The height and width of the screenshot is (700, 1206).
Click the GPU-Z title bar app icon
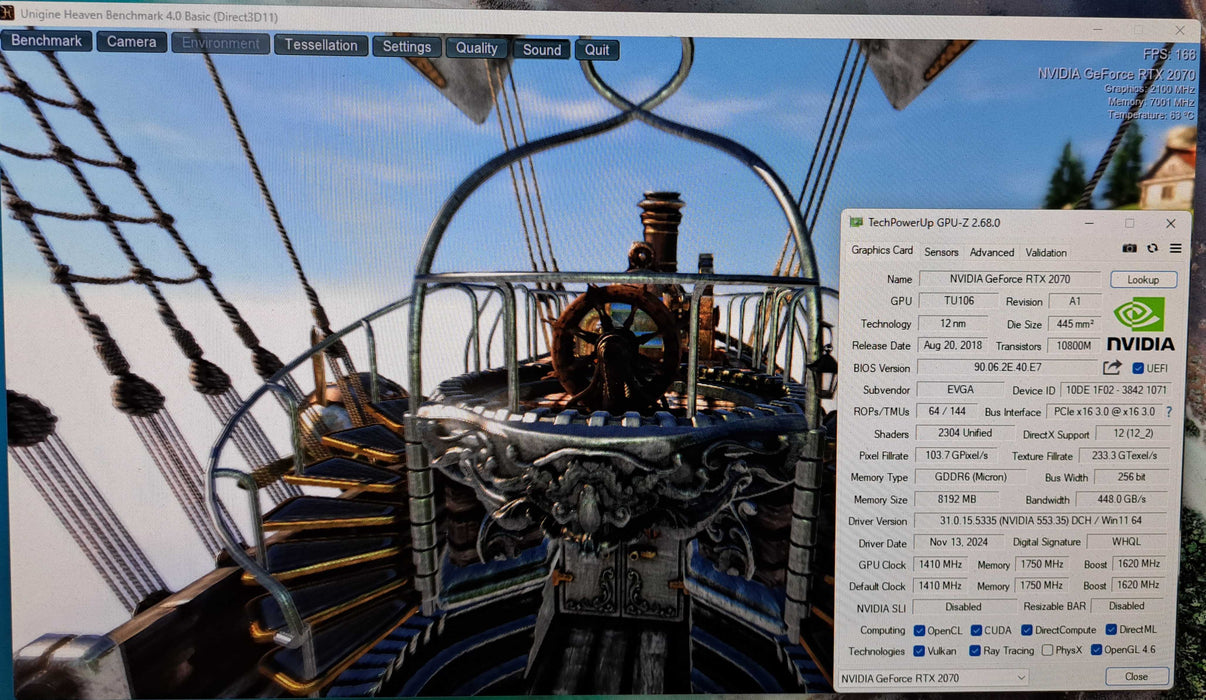click(x=855, y=222)
